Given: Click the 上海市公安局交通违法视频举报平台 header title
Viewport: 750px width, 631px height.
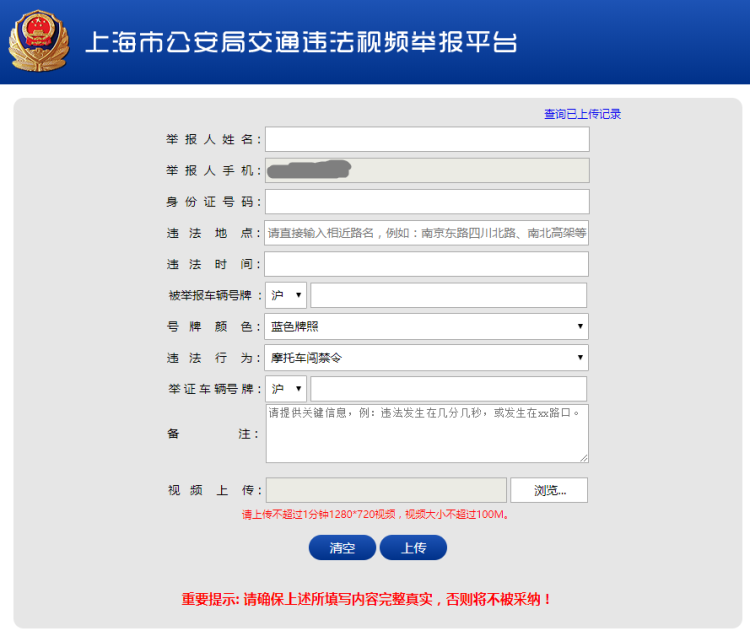Looking at the screenshot, I should coord(302,43).
